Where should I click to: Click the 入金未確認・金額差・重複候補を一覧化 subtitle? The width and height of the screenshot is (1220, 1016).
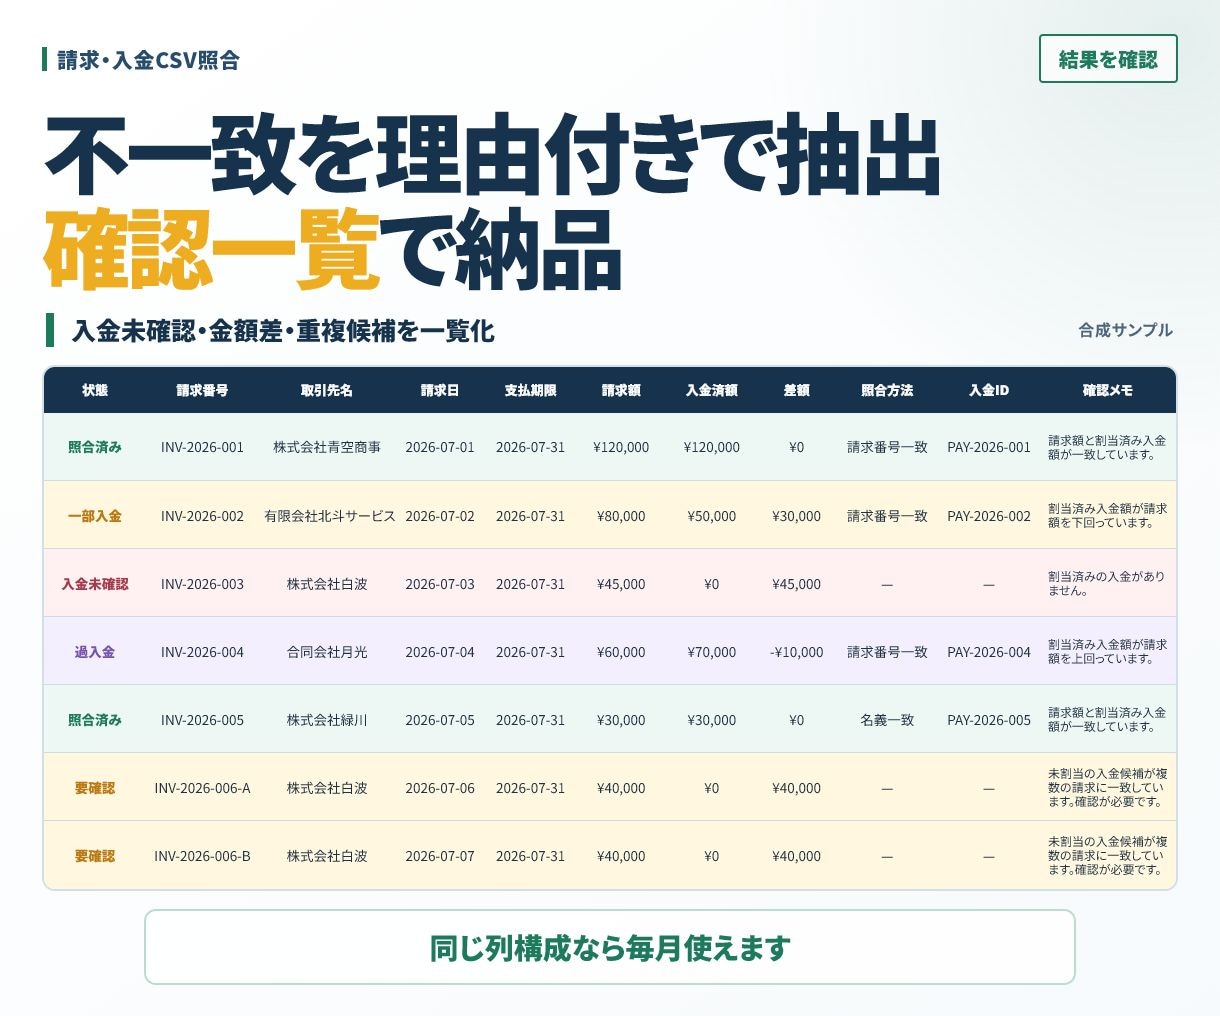(x=283, y=331)
